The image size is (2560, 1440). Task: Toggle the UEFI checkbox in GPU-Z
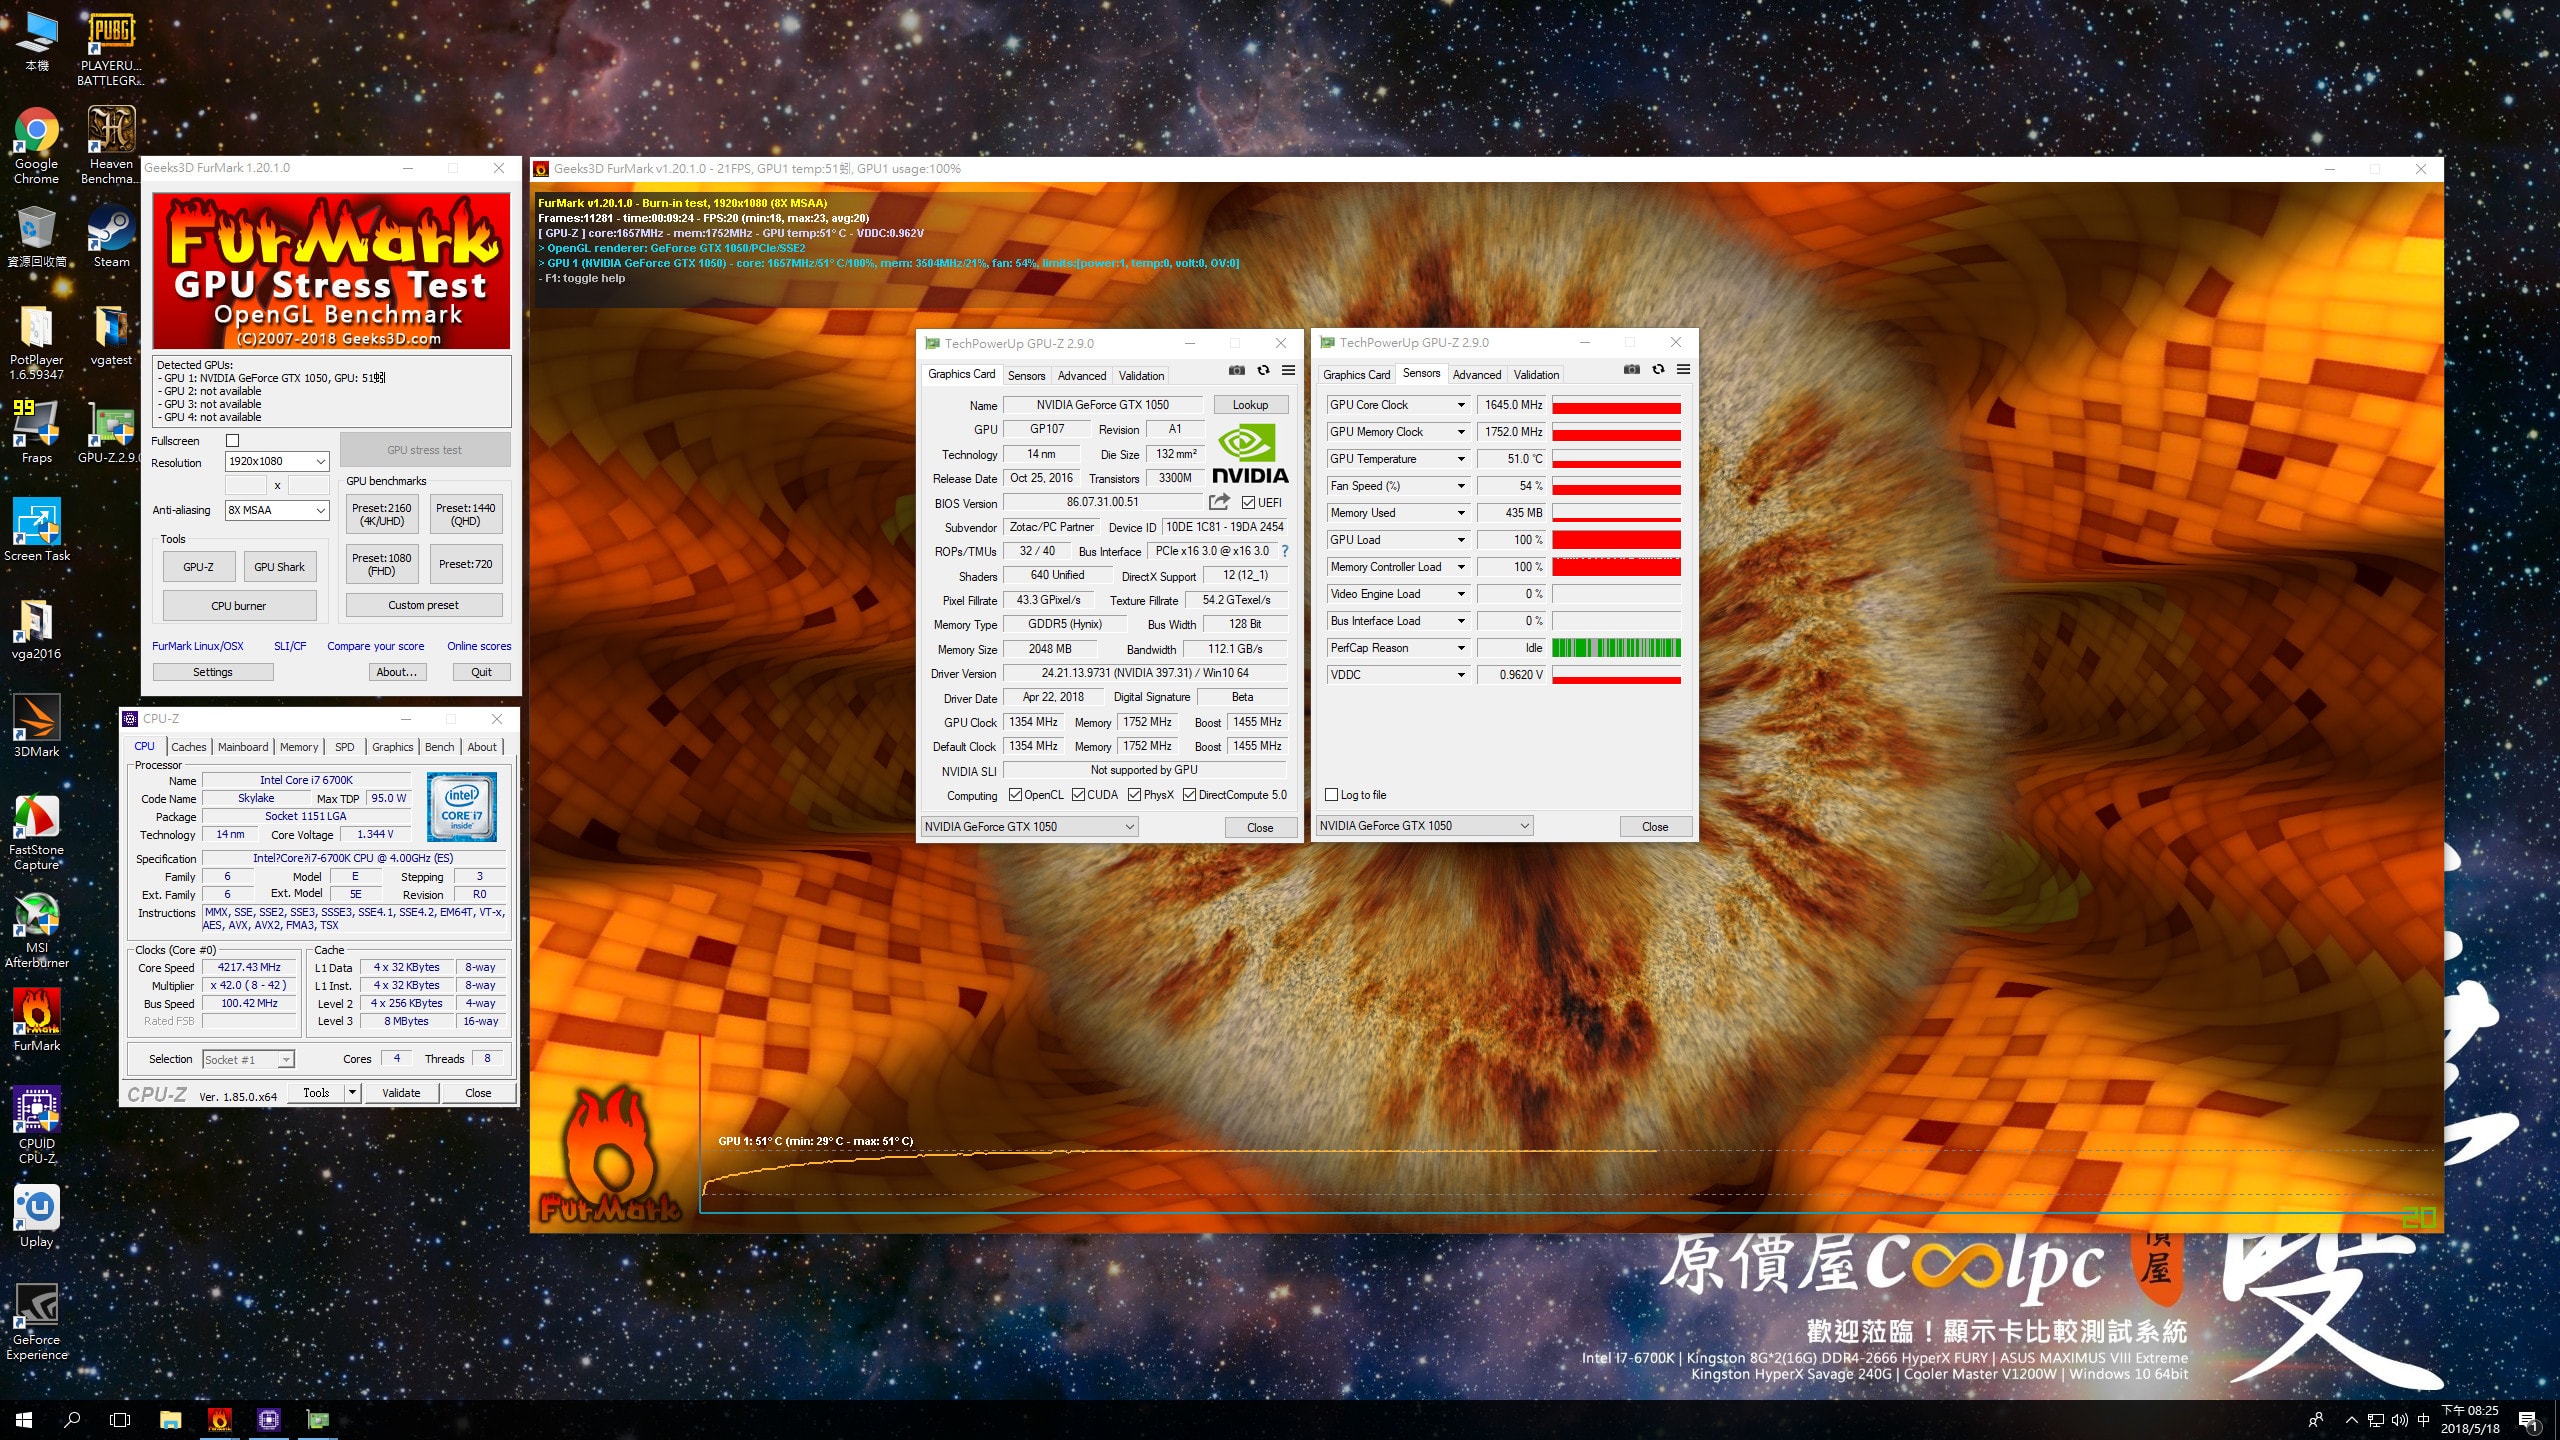click(x=1248, y=503)
